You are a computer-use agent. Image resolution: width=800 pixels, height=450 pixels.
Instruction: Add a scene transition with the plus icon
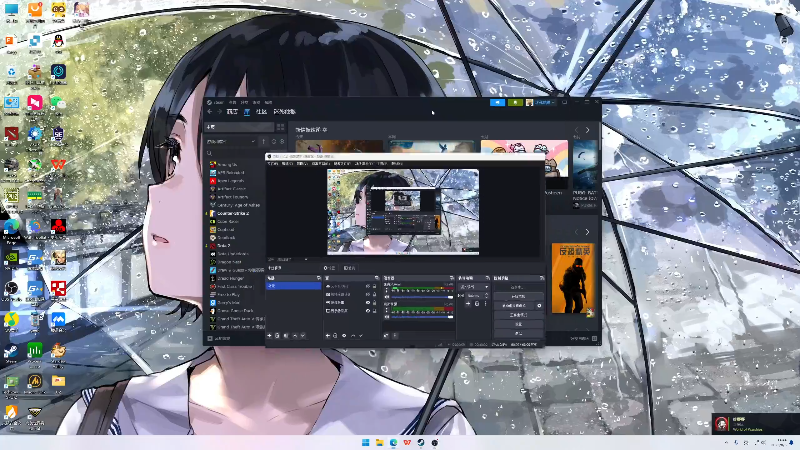click(x=468, y=304)
